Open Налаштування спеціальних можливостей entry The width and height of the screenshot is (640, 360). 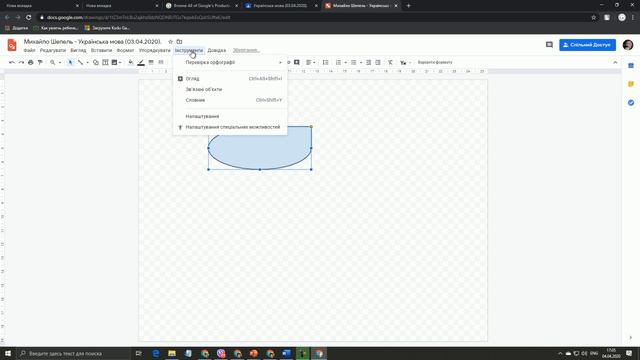pos(230,127)
